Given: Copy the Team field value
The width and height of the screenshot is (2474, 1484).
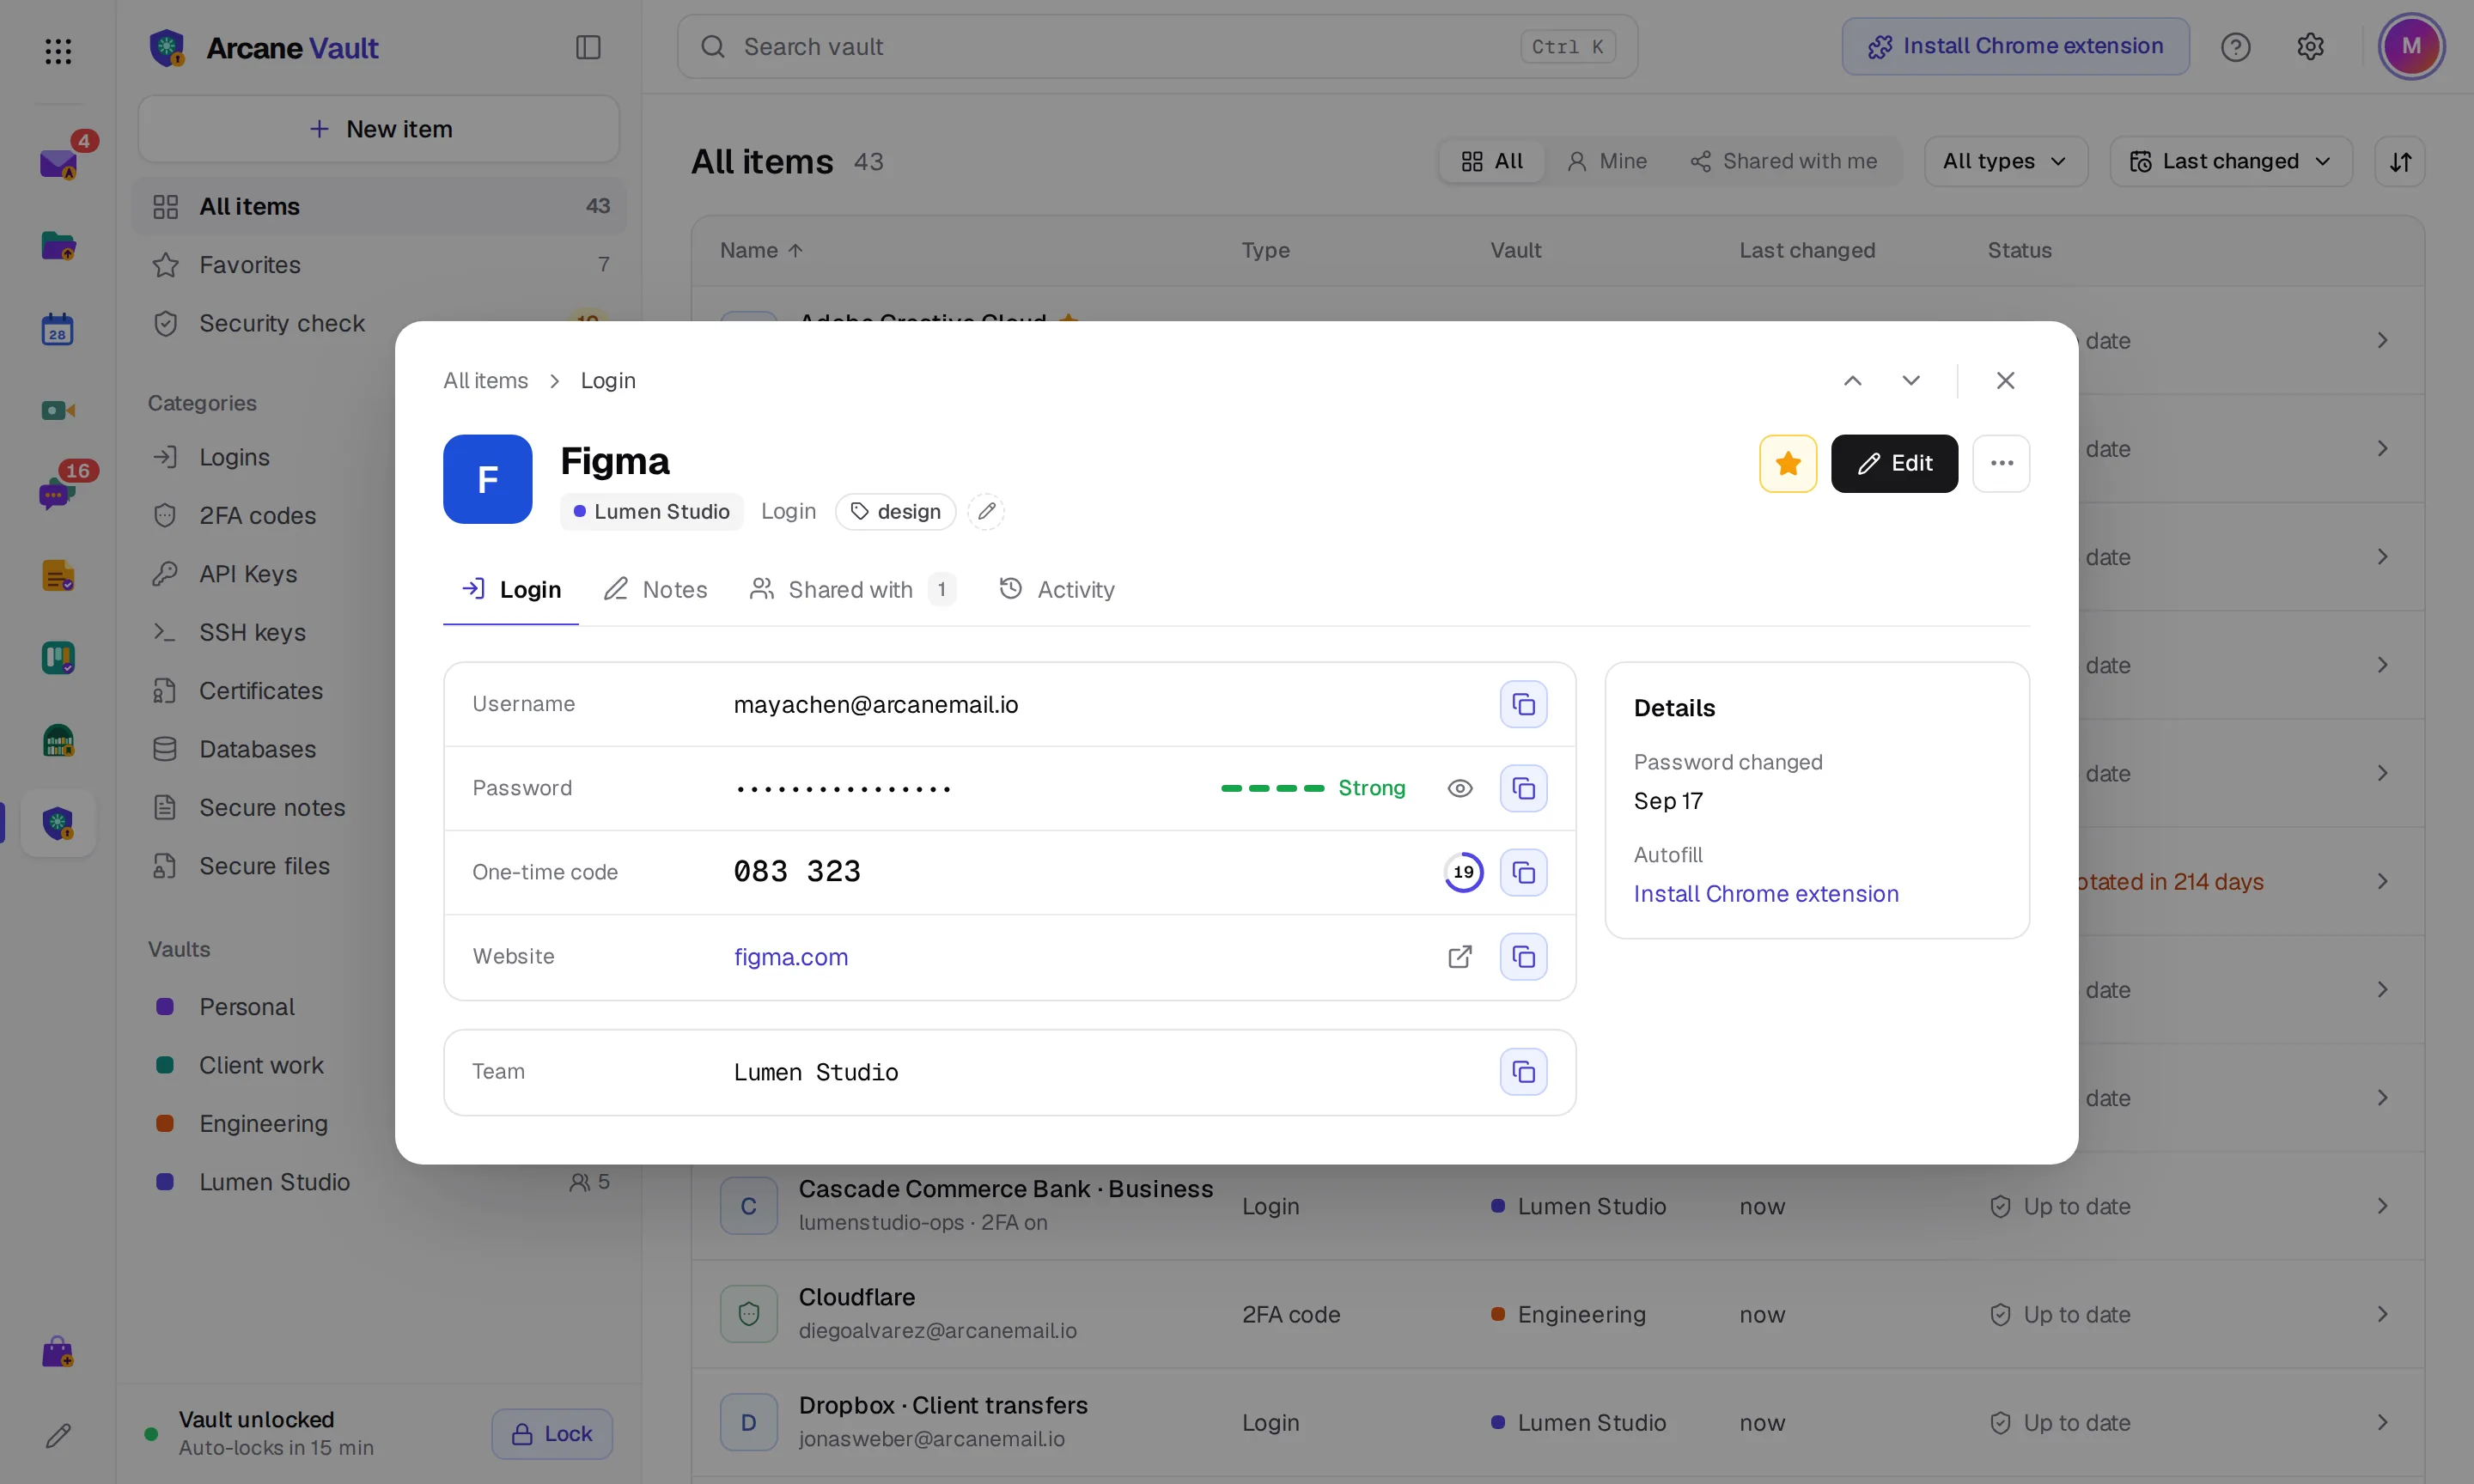Looking at the screenshot, I should (1523, 1072).
